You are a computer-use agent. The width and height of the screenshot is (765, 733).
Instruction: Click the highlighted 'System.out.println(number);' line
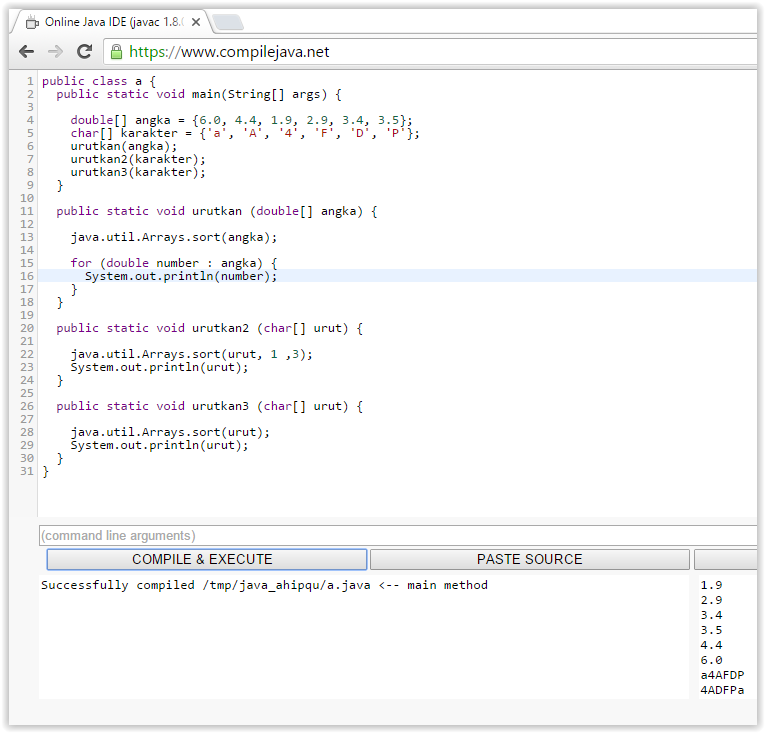tap(181, 276)
